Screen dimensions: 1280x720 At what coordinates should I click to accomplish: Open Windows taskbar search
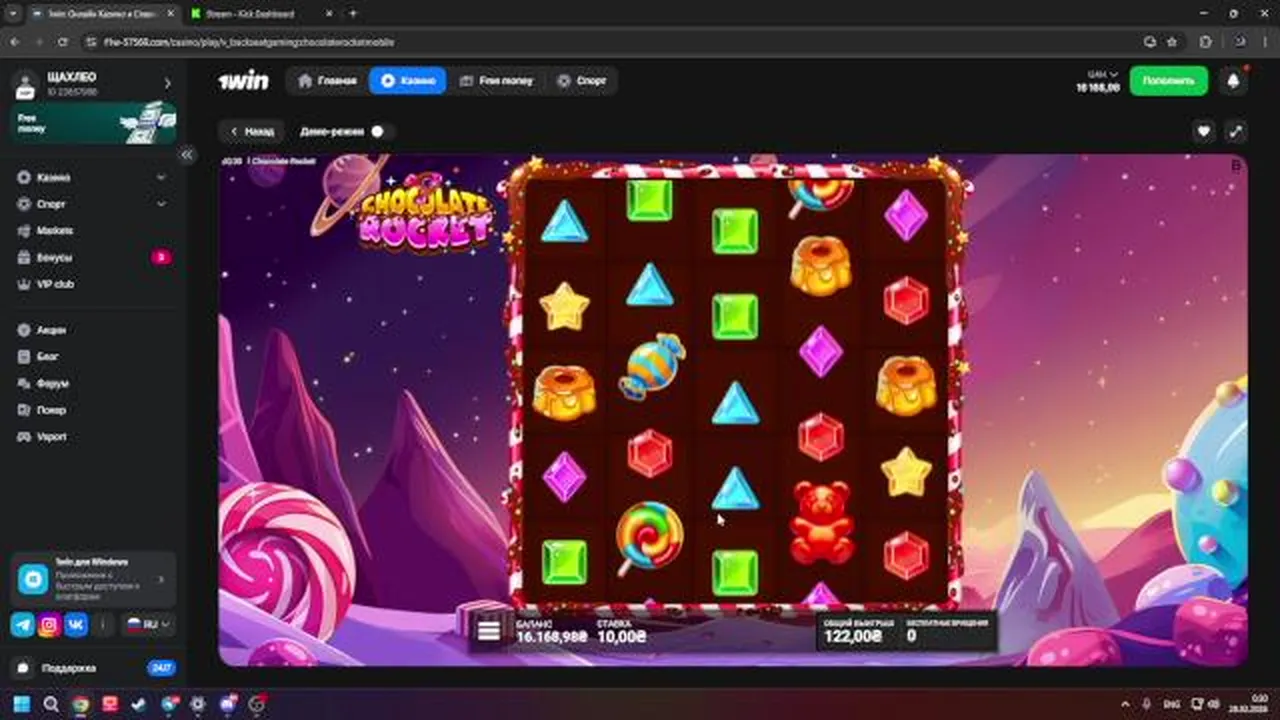pos(51,704)
